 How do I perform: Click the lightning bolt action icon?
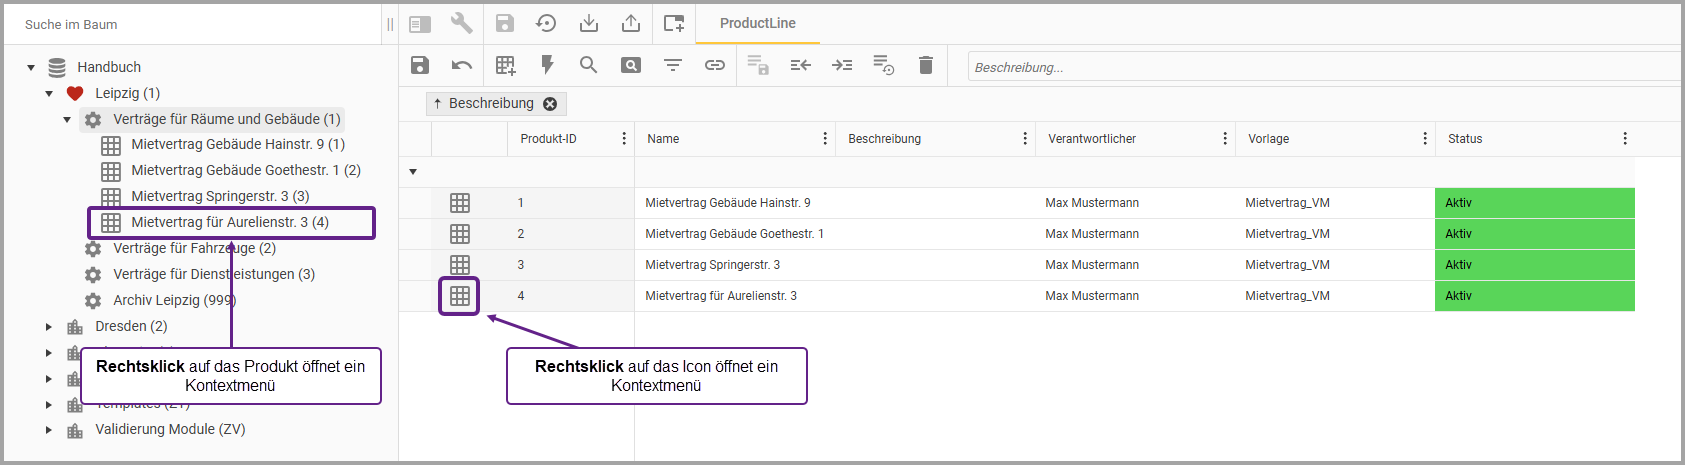[x=547, y=65]
